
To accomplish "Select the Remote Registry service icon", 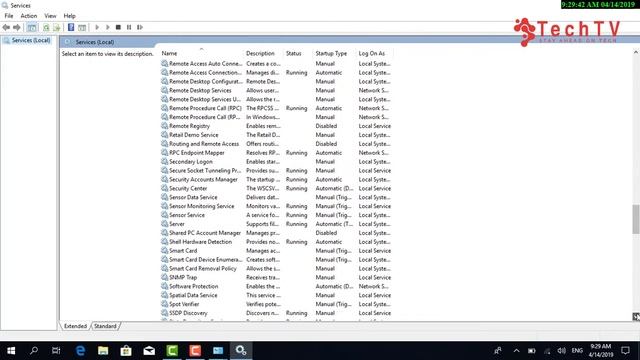I will (x=164, y=126).
